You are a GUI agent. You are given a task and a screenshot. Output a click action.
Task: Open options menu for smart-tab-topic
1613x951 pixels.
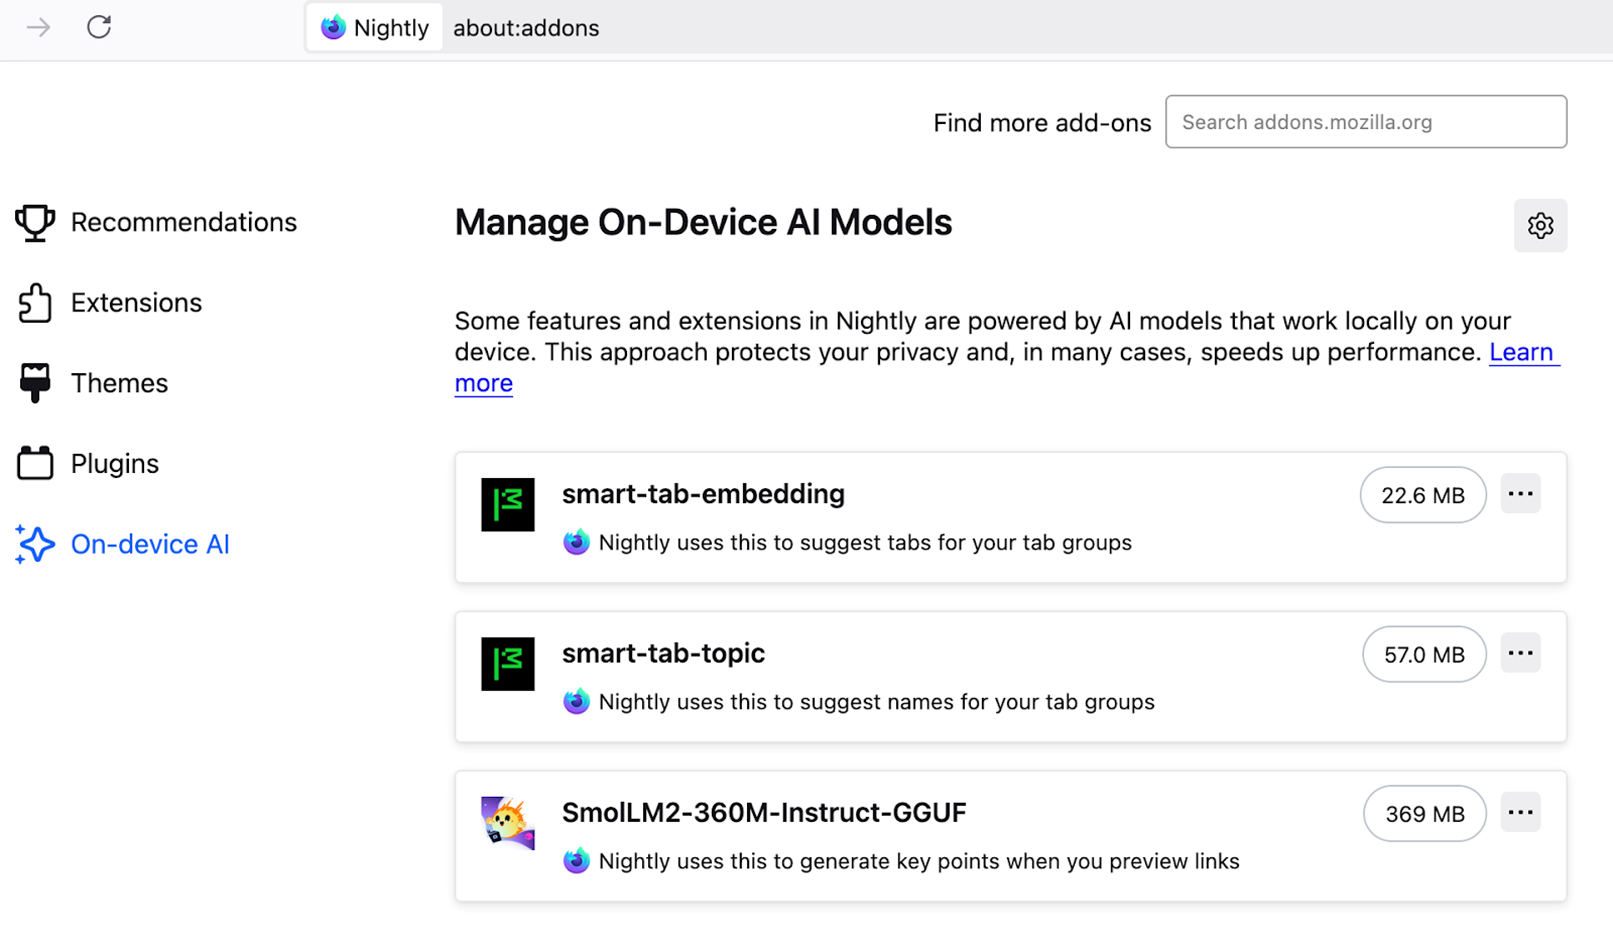[1520, 653]
